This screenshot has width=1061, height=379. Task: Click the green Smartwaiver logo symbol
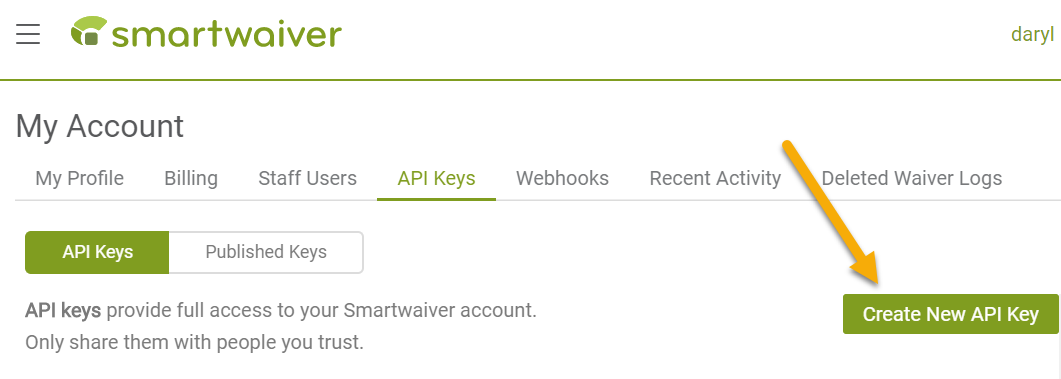click(x=89, y=32)
